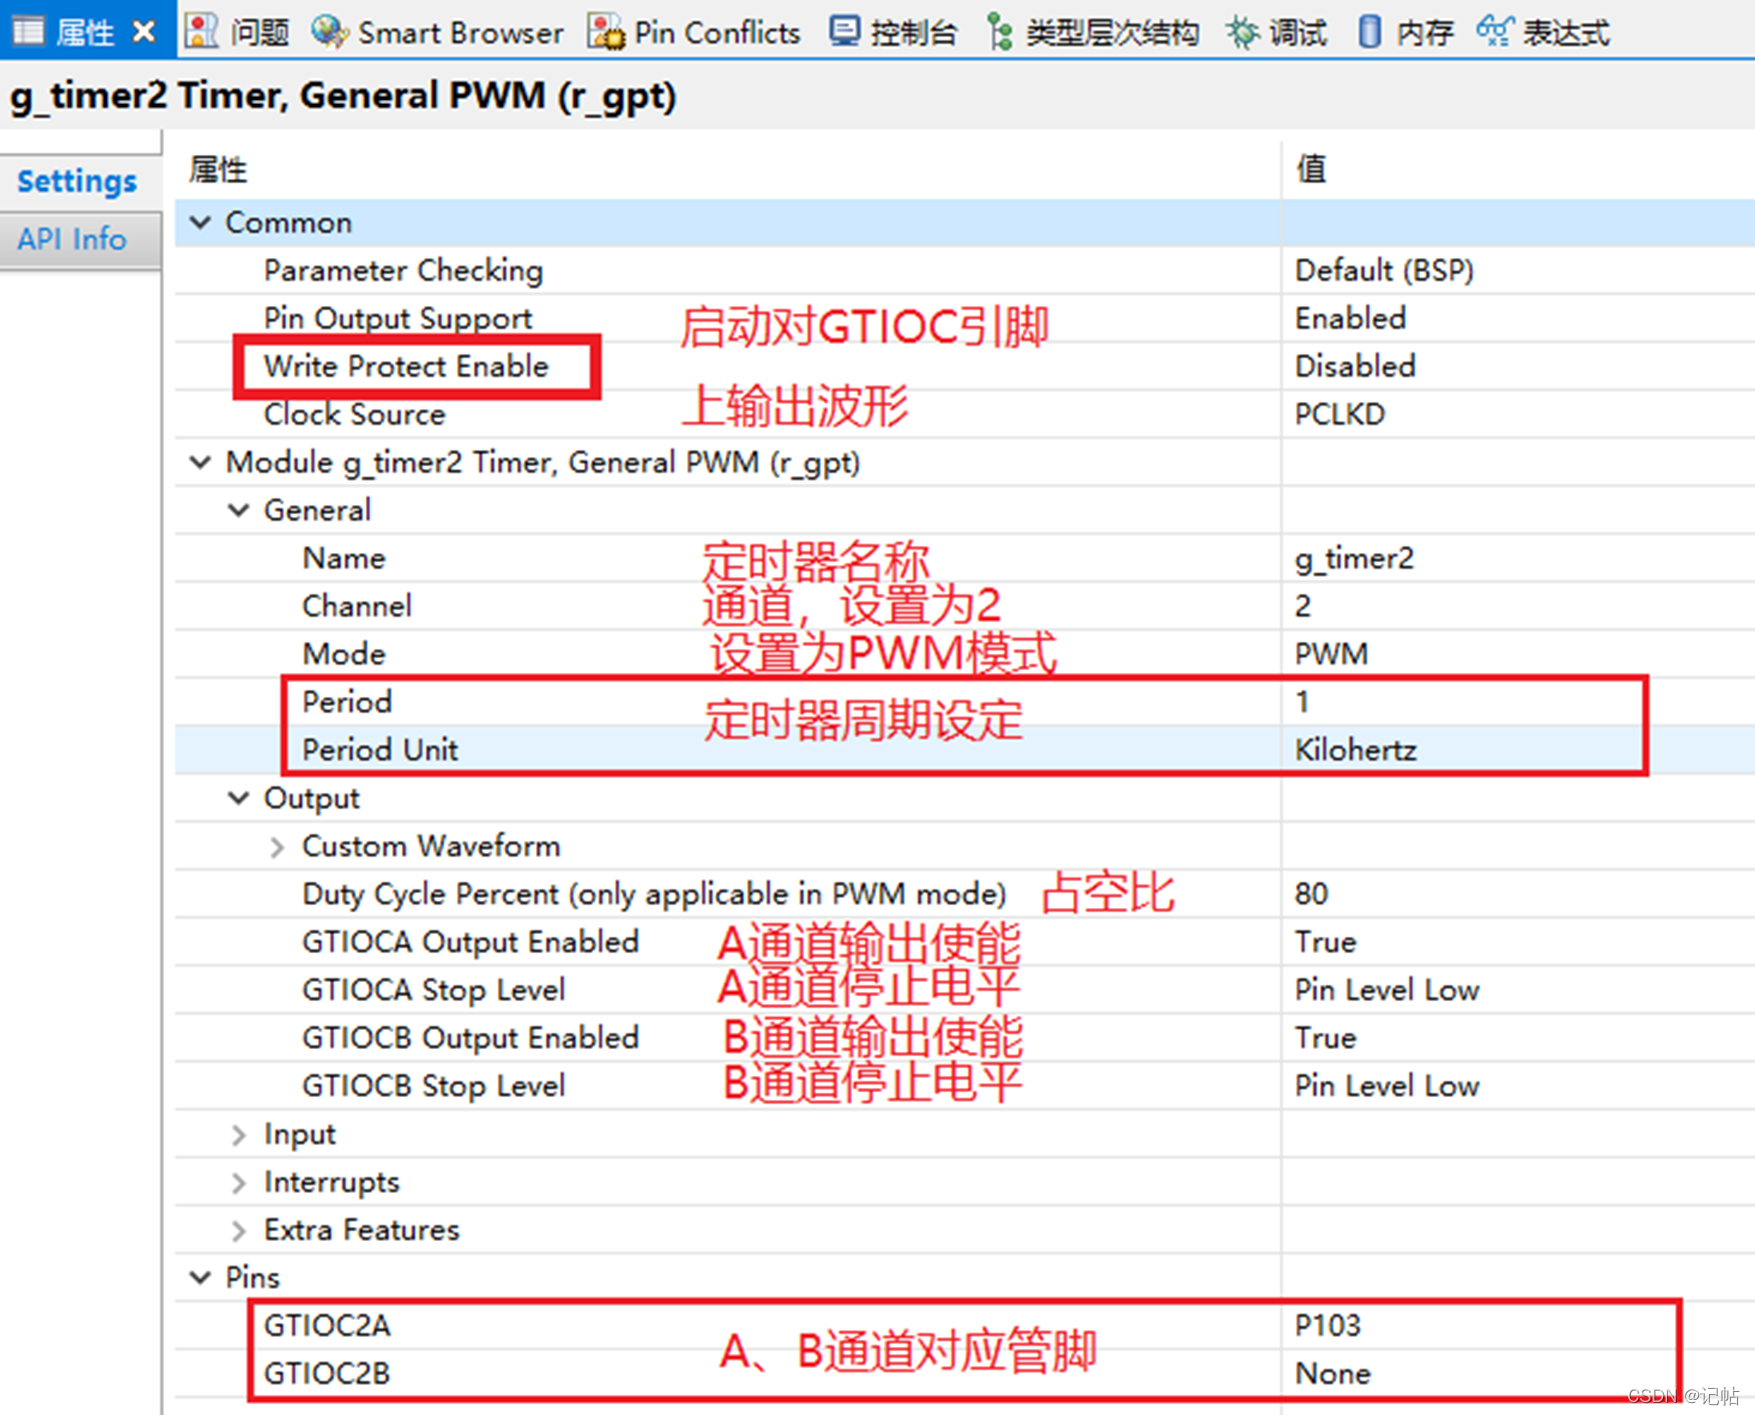
Task: Select the Pin Output Support property
Action: pyautogui.click(x=398, y=318)
